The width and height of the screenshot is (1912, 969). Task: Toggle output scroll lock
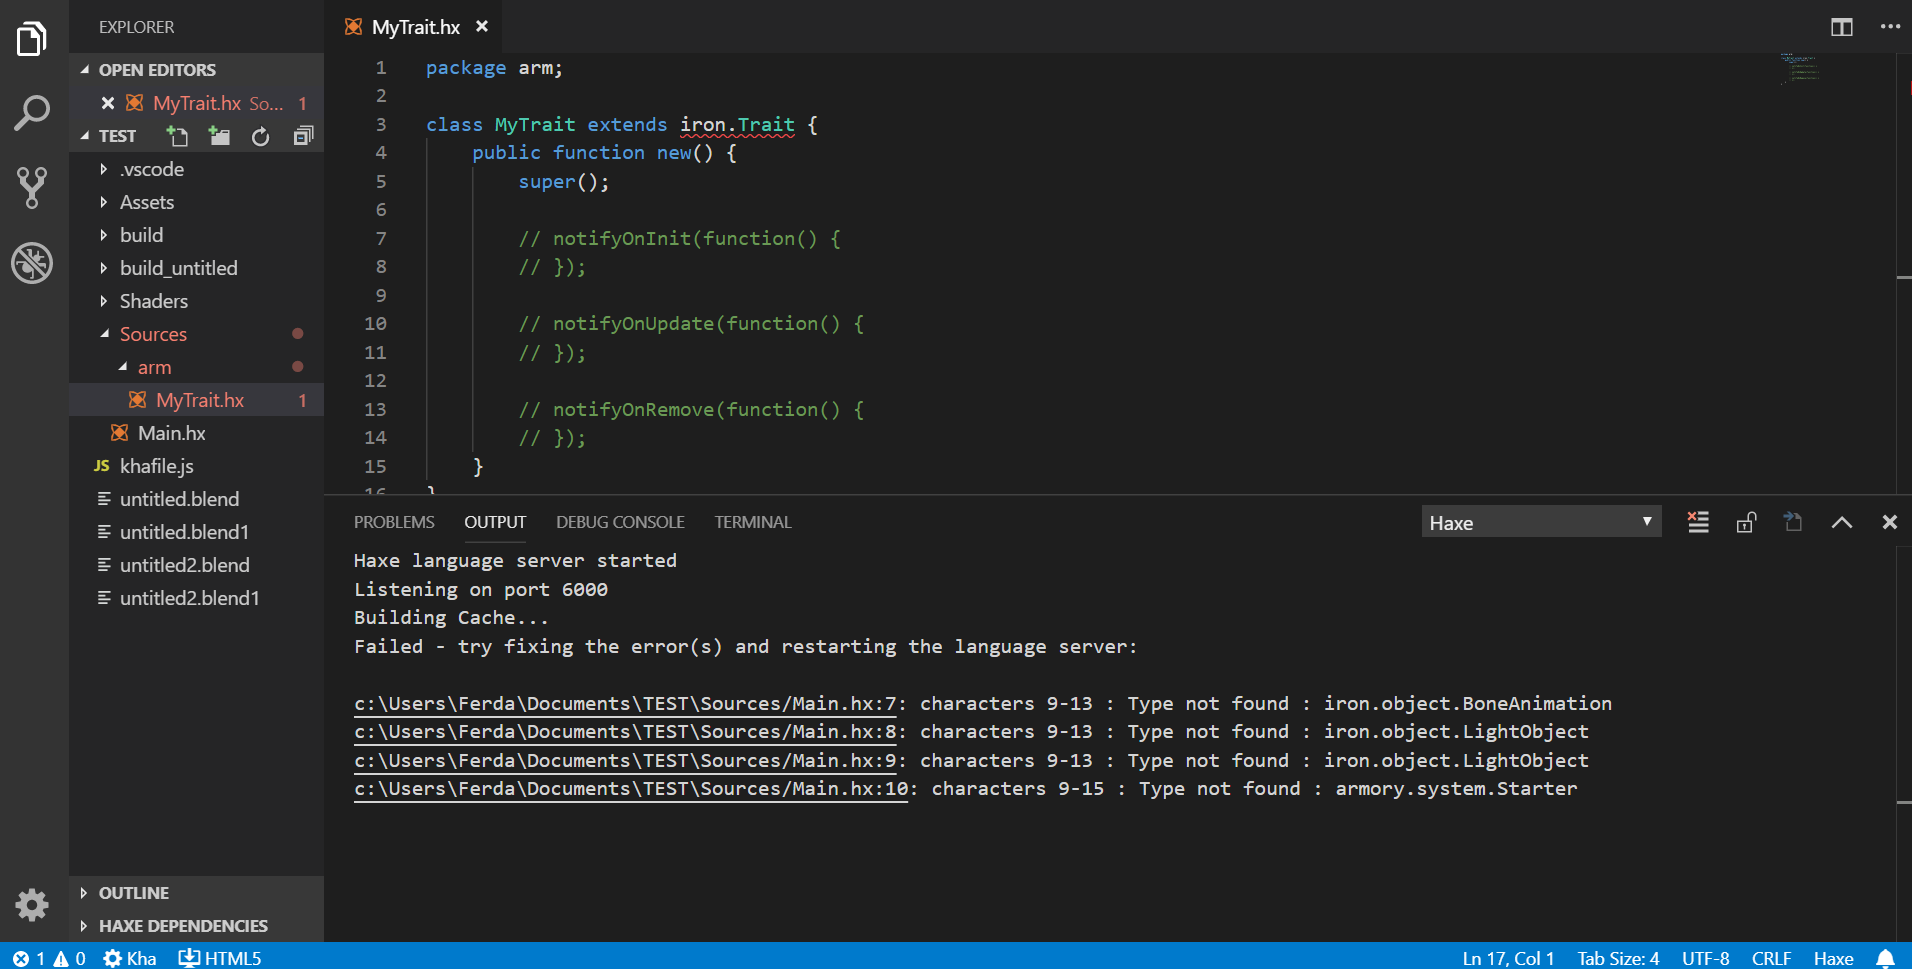click(1746, 522)
